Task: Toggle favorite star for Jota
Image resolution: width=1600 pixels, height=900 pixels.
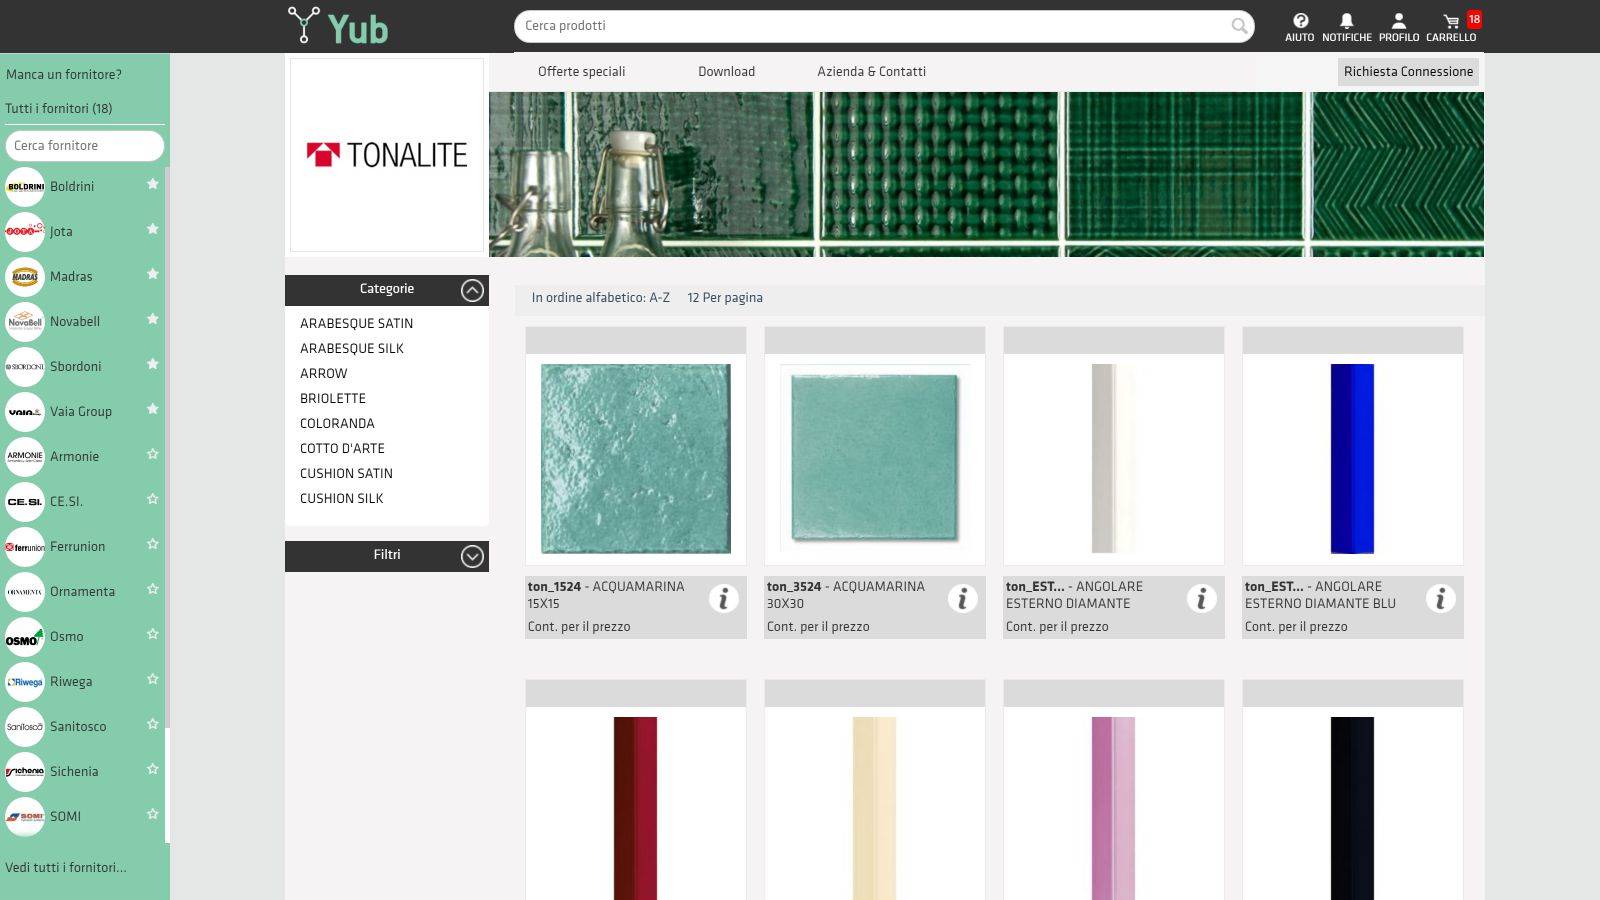Action: (x=153, y=229)
